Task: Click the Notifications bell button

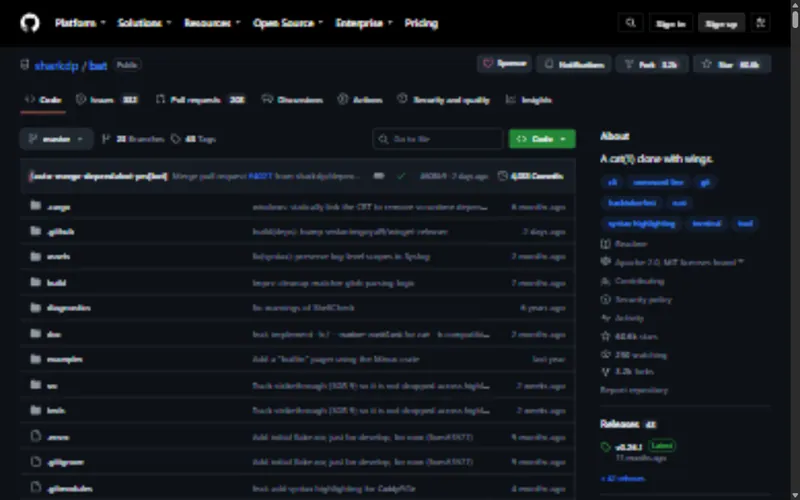Action: 573,64
